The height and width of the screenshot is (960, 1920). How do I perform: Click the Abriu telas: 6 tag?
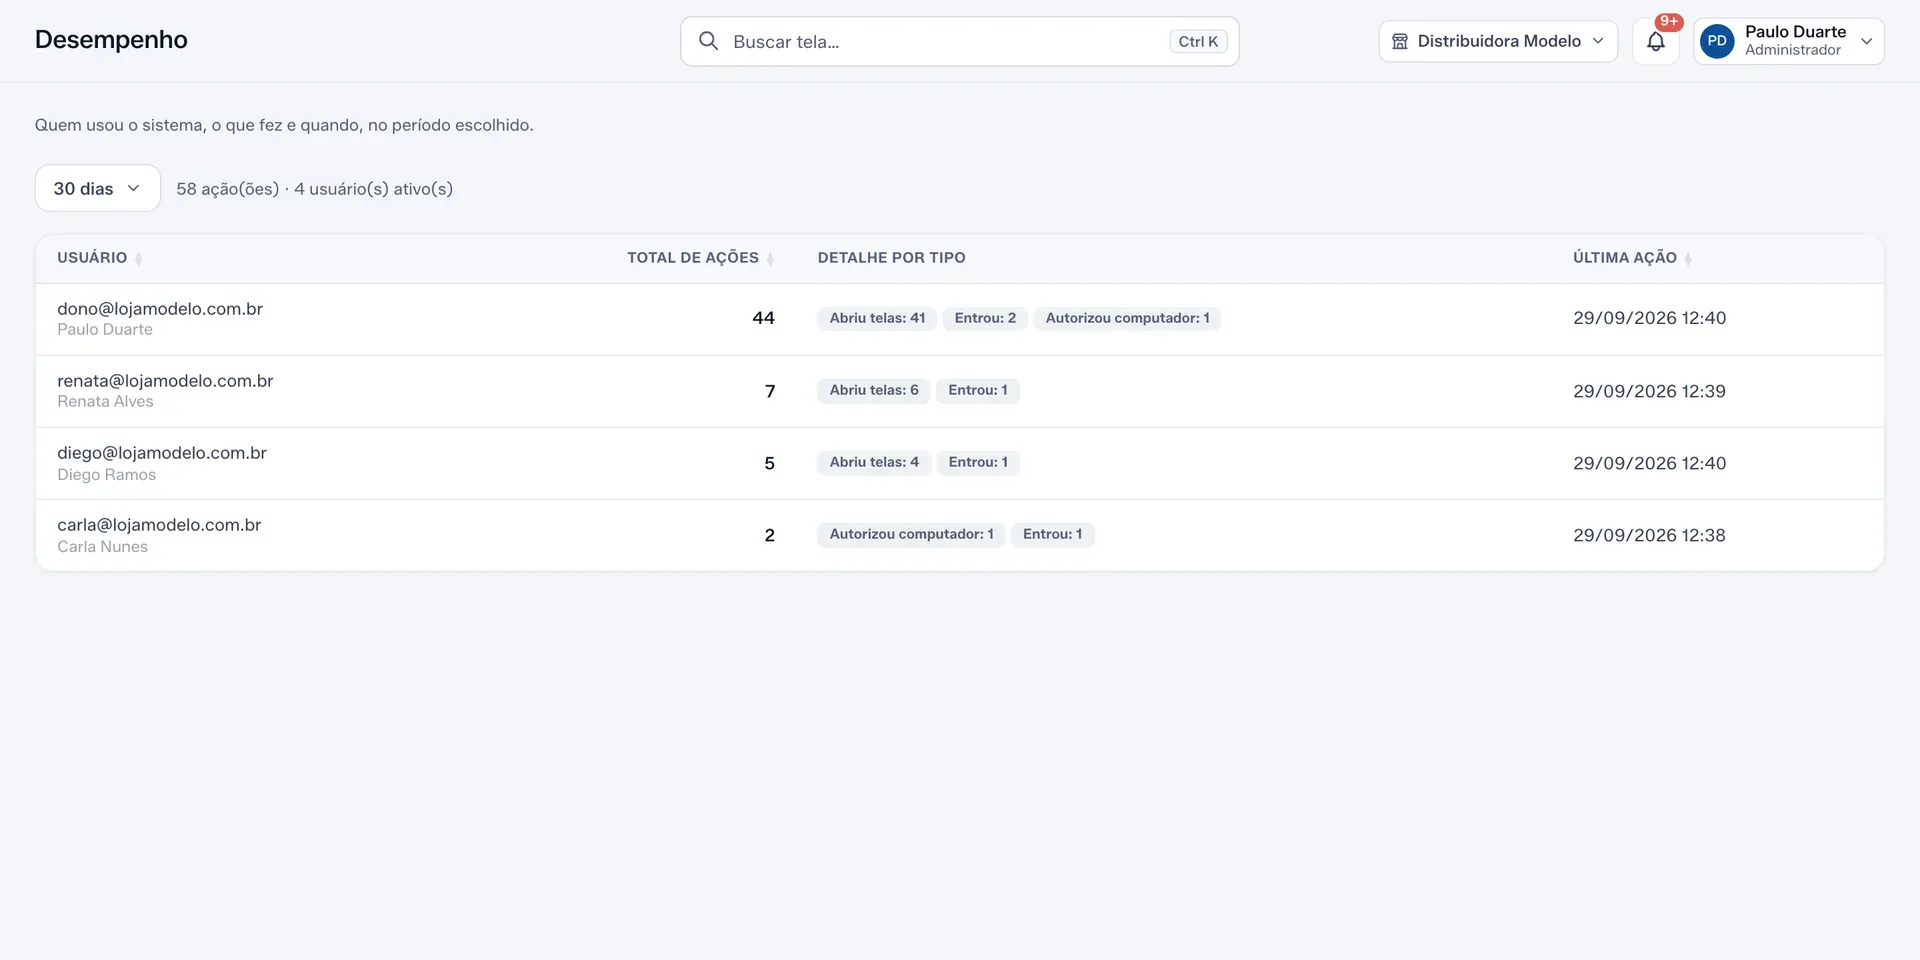874,390
